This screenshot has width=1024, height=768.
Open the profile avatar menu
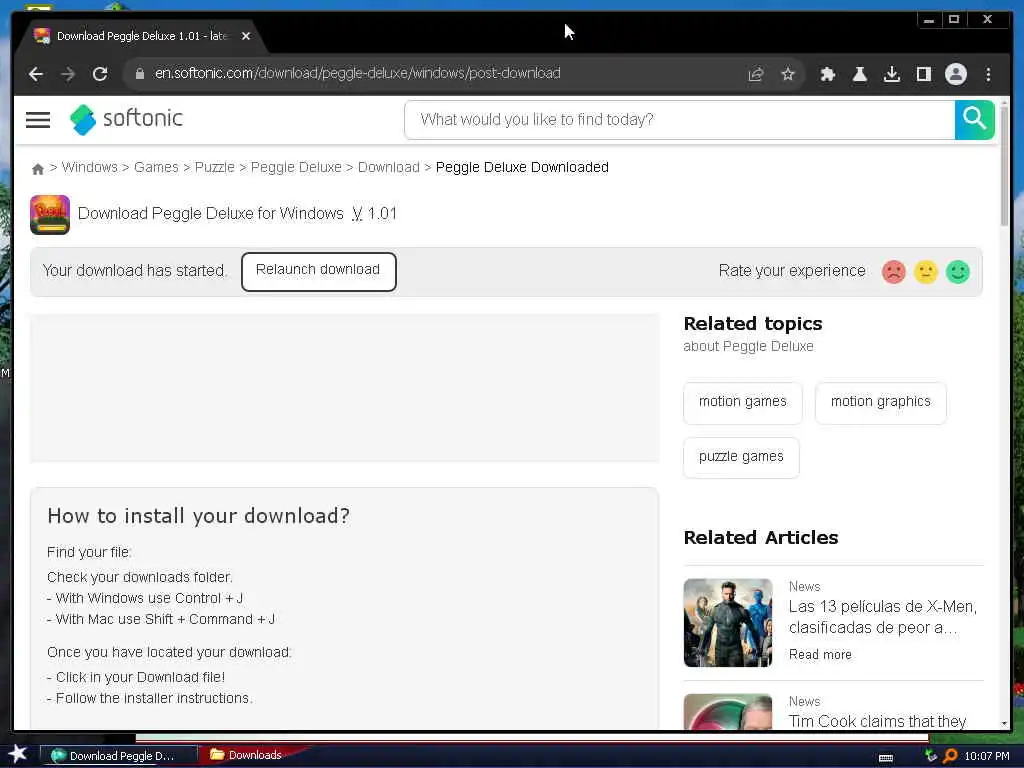coord(955,74)
